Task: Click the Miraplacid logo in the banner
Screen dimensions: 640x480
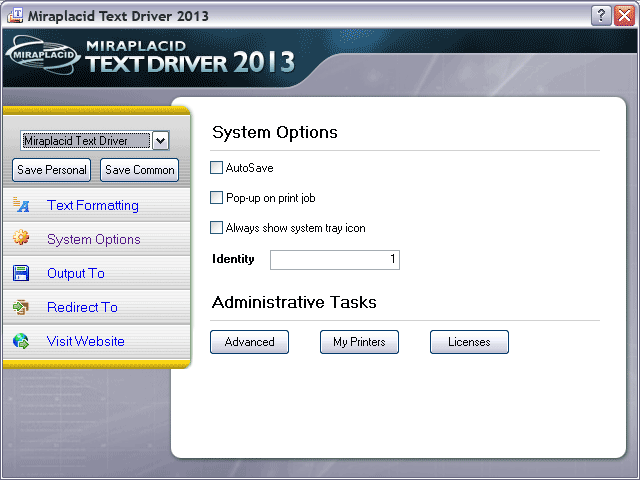Action: (x=42, y=55)
